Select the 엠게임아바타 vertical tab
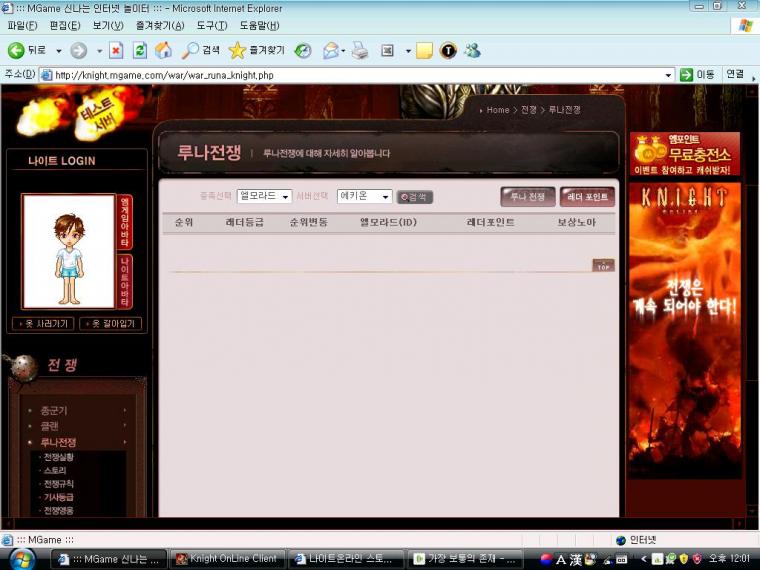 click(x=125, y=222)
